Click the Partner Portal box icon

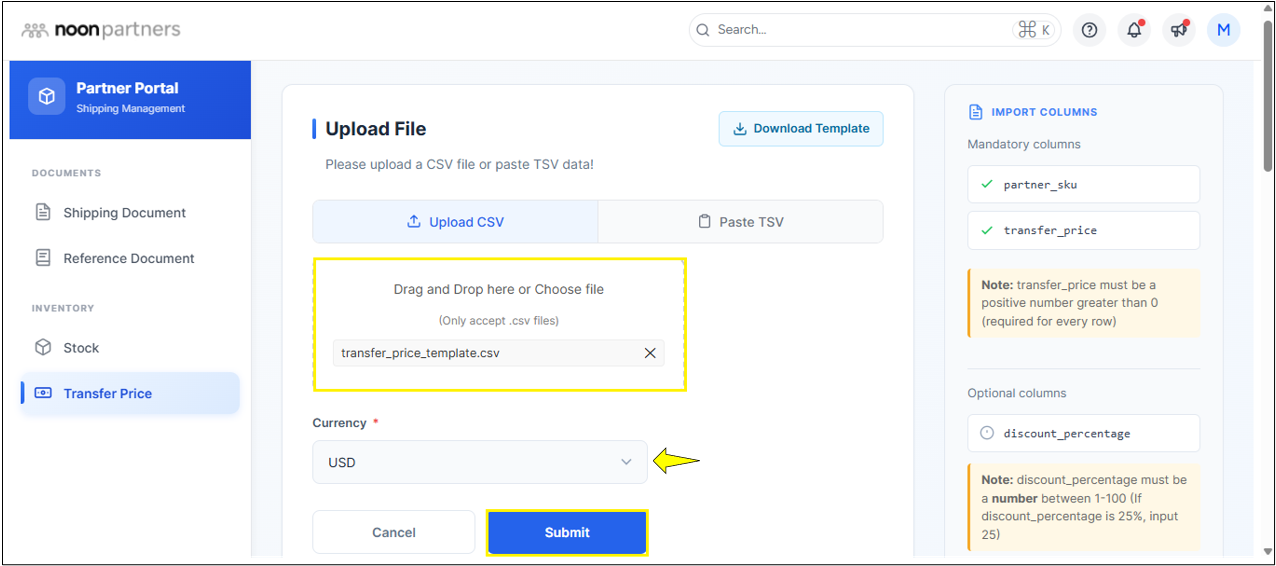(x=46, y=96)
